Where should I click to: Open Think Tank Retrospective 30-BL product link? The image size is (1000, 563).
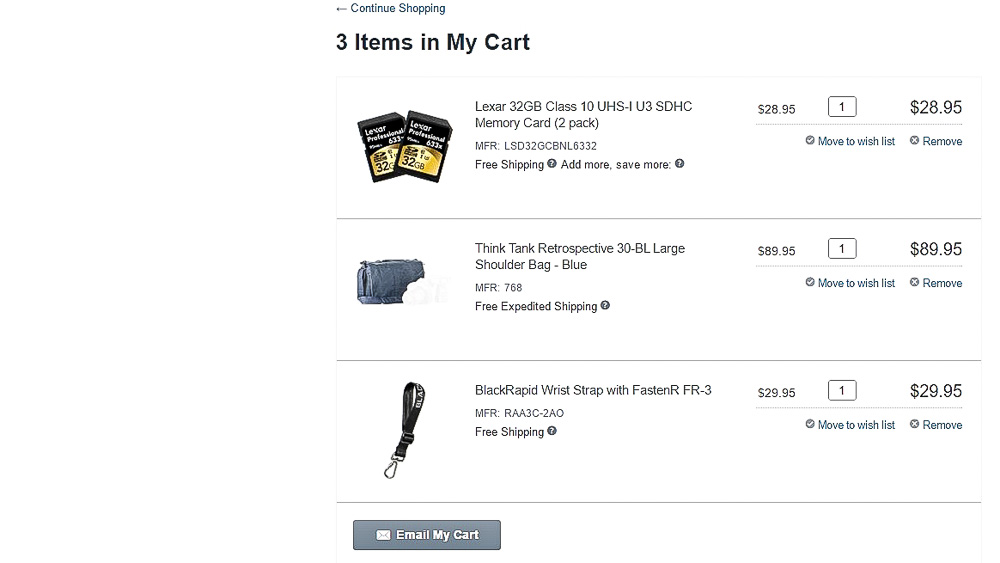coord(580,257)
